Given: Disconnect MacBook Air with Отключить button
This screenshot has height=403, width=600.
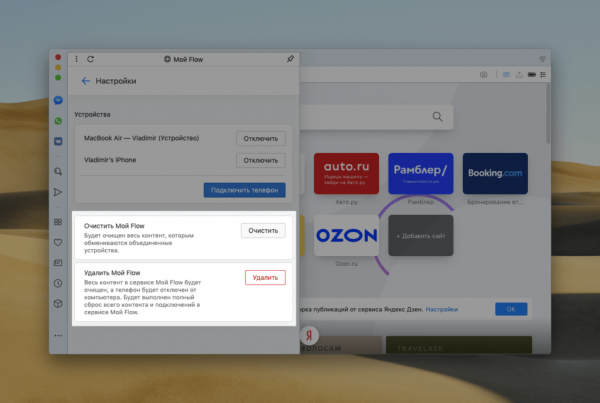Looking at the screenshot, I should 261,139.
